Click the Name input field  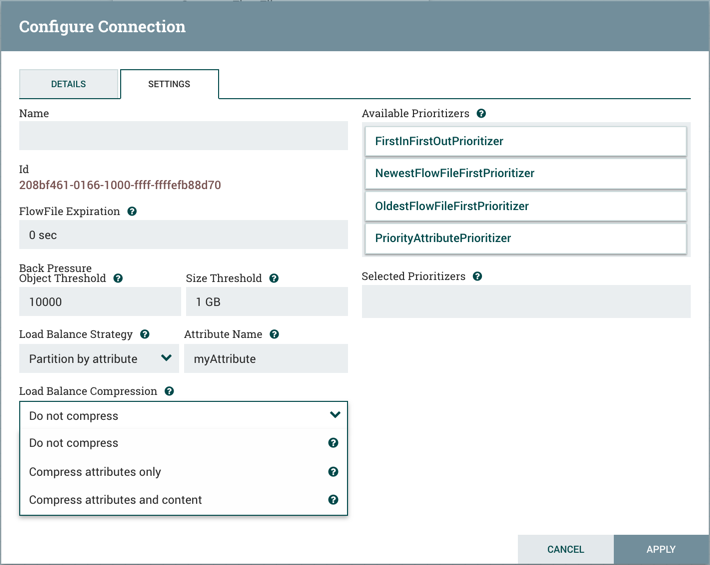[183, 136]
